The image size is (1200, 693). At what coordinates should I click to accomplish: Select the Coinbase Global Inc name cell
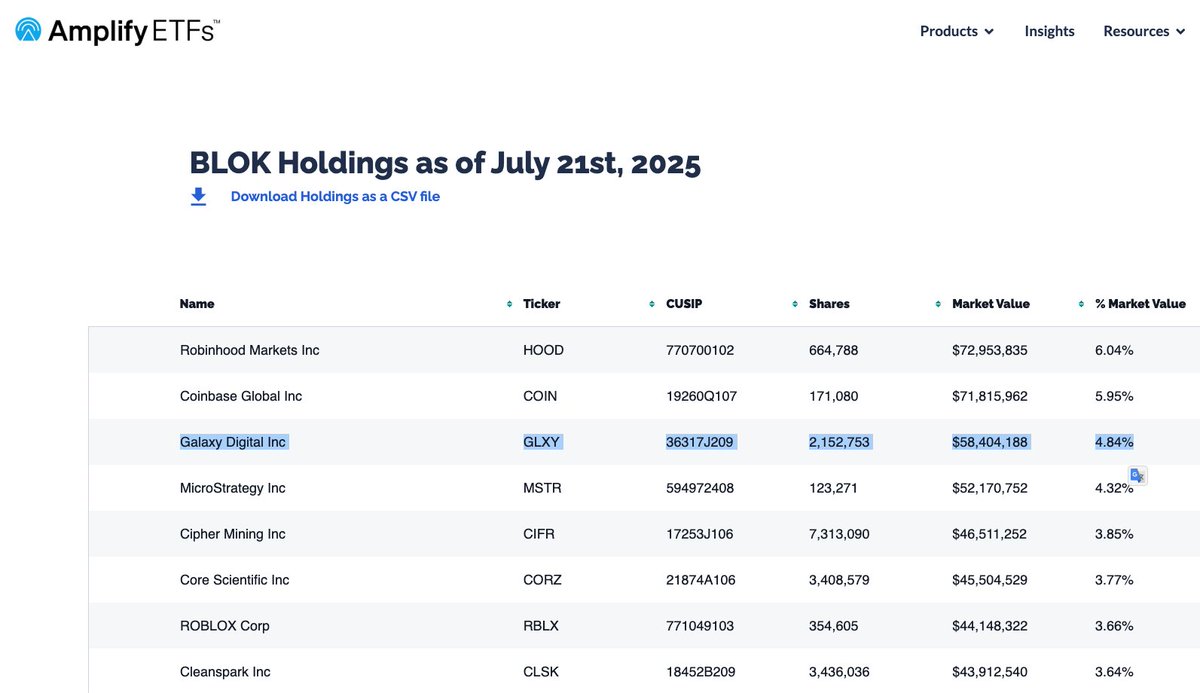click(x=241, y=396)
